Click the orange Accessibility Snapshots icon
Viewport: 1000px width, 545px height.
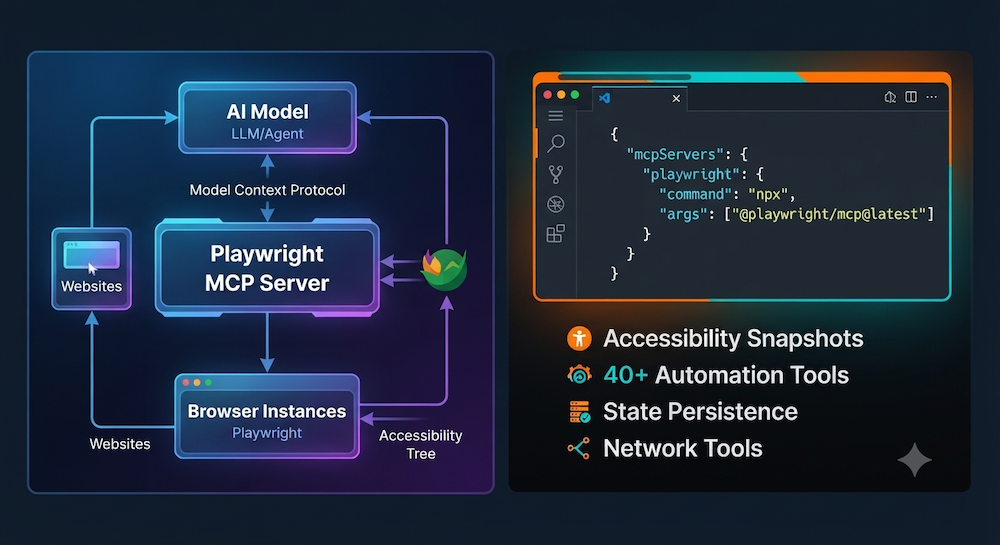point(579,338)
